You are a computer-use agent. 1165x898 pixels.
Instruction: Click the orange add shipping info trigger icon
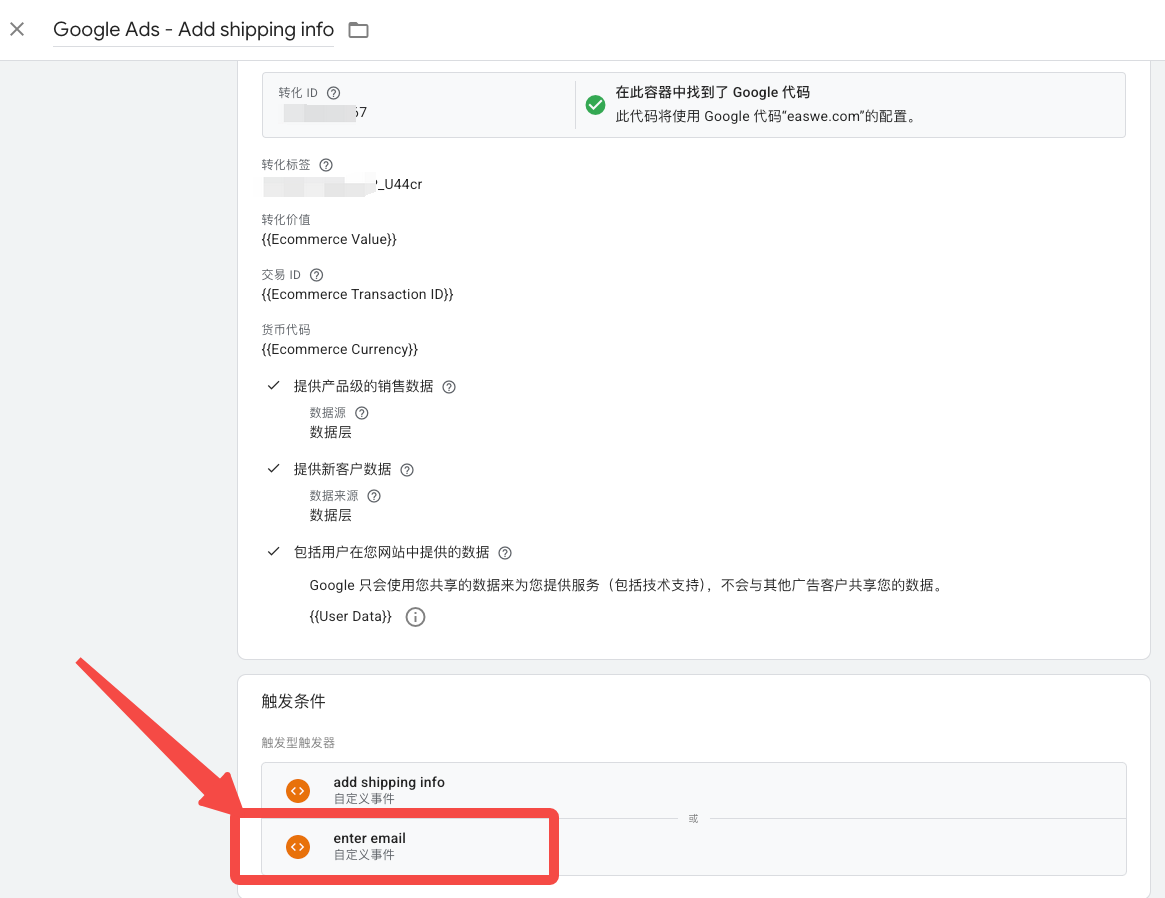click(297, 790)
